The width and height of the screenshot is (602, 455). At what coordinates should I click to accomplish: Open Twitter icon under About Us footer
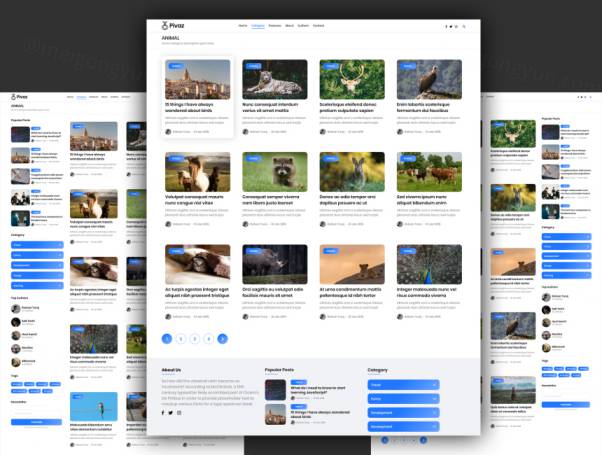click(x=171, y=413)
